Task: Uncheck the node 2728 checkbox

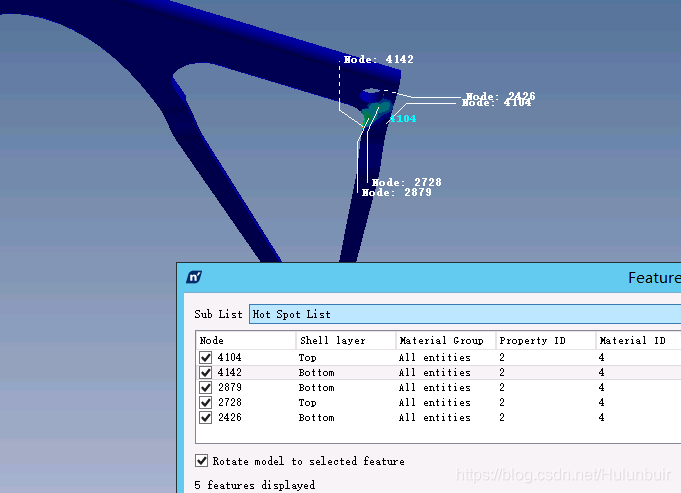Action: 205,402
